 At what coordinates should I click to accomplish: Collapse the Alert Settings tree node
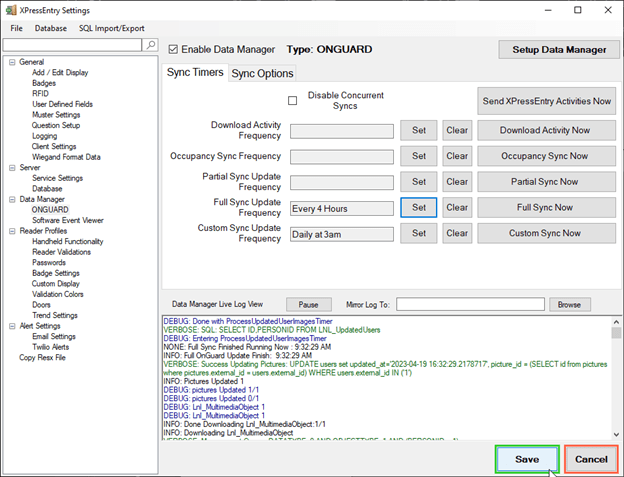11,325
